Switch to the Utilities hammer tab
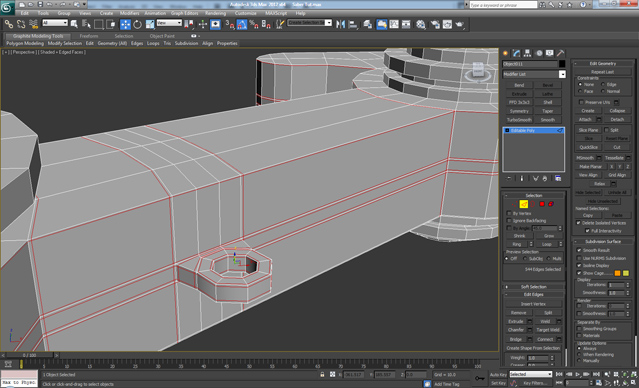 click(561, 53)
